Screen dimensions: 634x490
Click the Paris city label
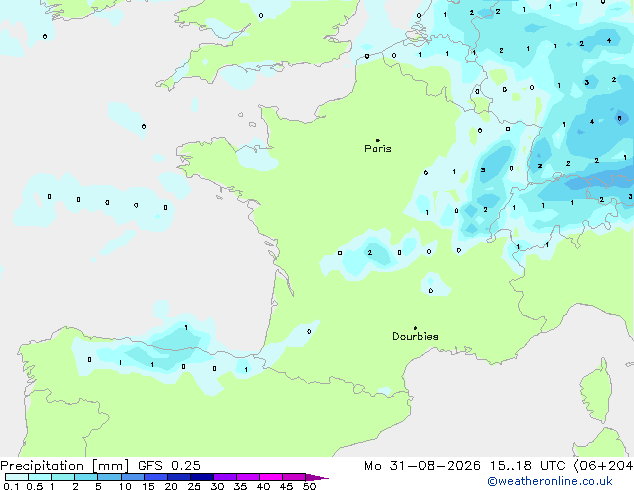378,149
